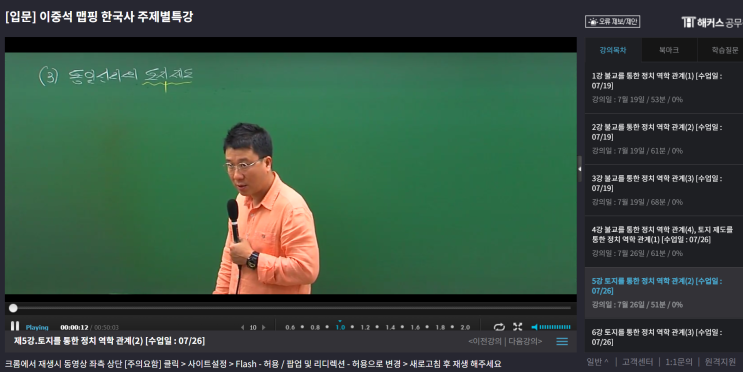Click '7월 19일 / 68분 / 0%' lecture info
Viewport: 743px width, 372px height.
(x=637, y=202)
